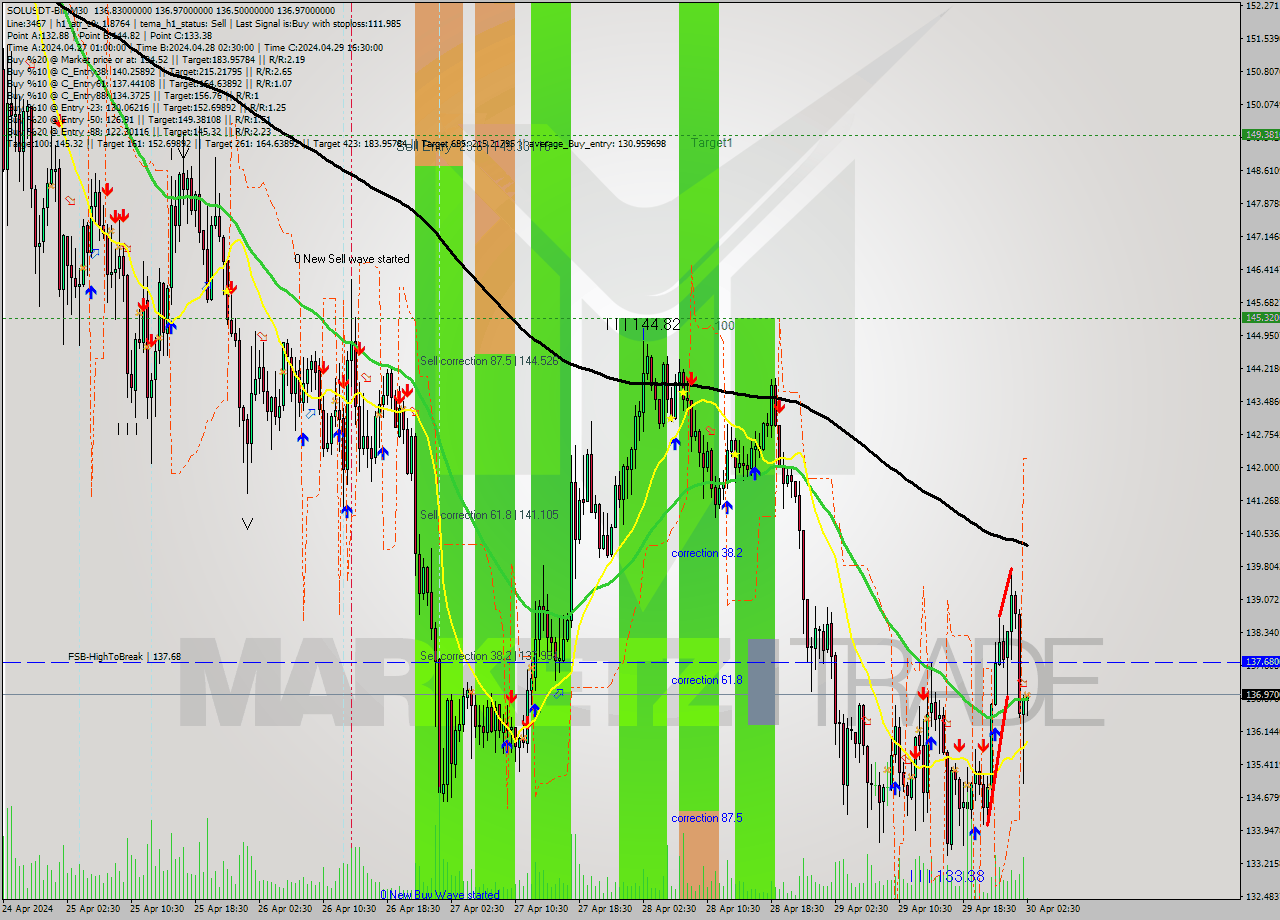Click the '25 Apr 18:30' time axis label
The image size is (1280, 920).
click(x=221, y=909)
